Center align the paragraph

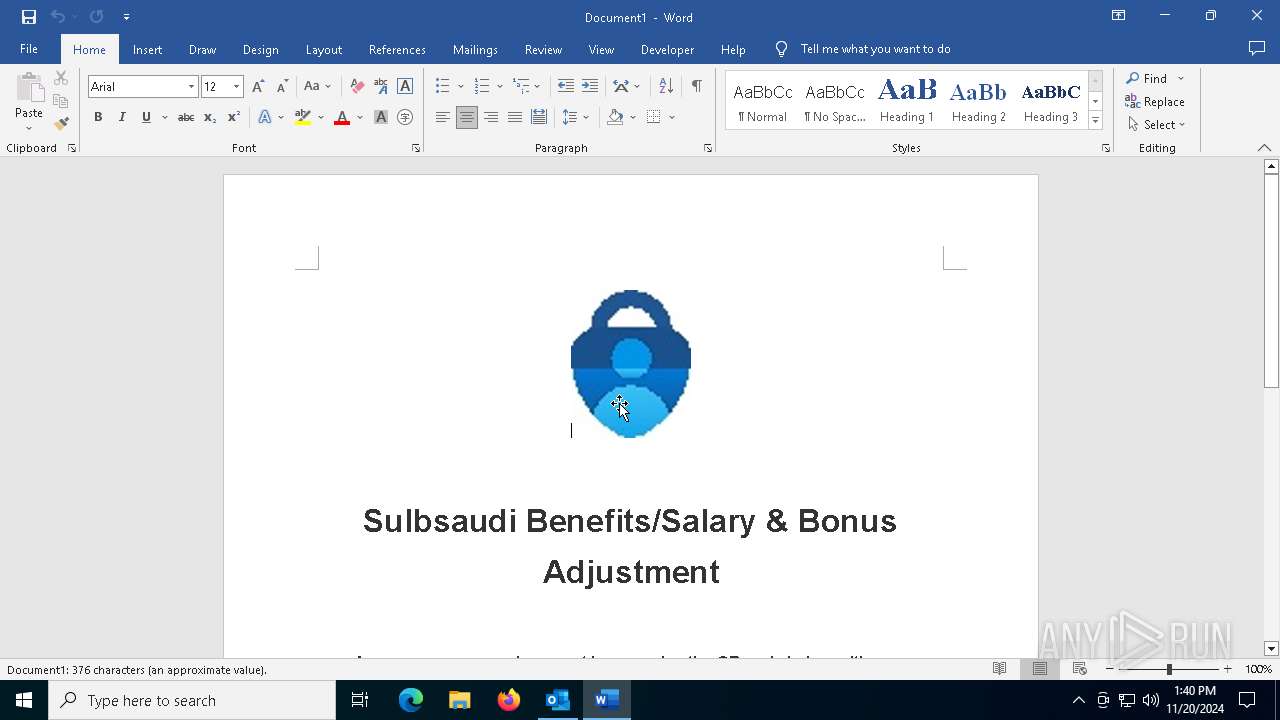click(x=467, y=117)
